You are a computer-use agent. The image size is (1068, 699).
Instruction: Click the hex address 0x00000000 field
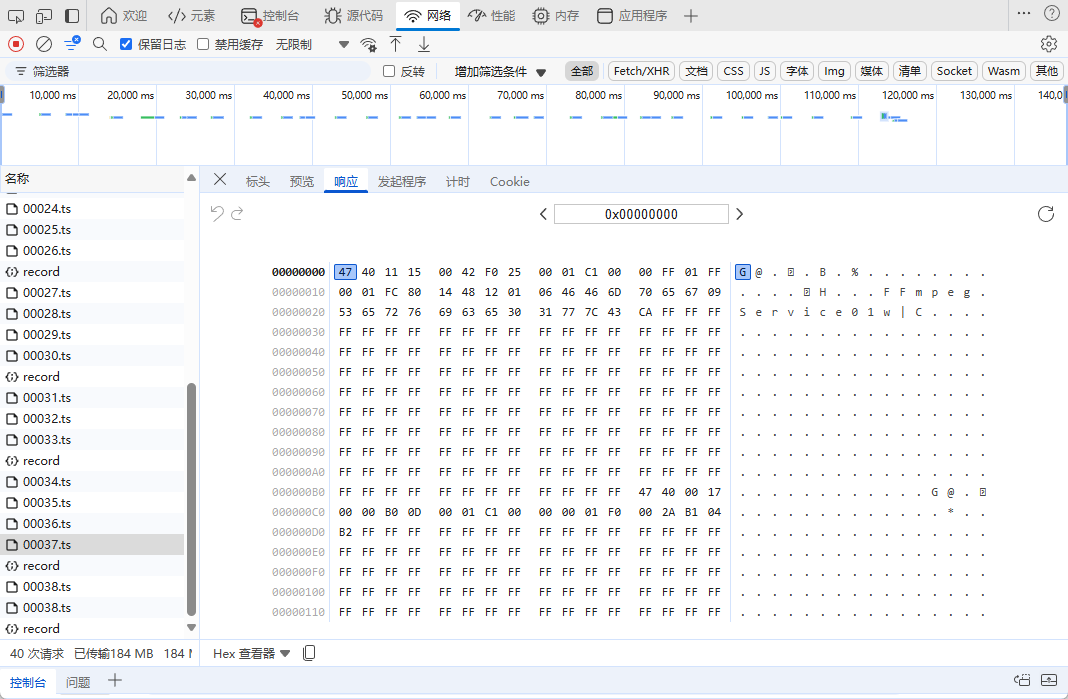point(641,214)
